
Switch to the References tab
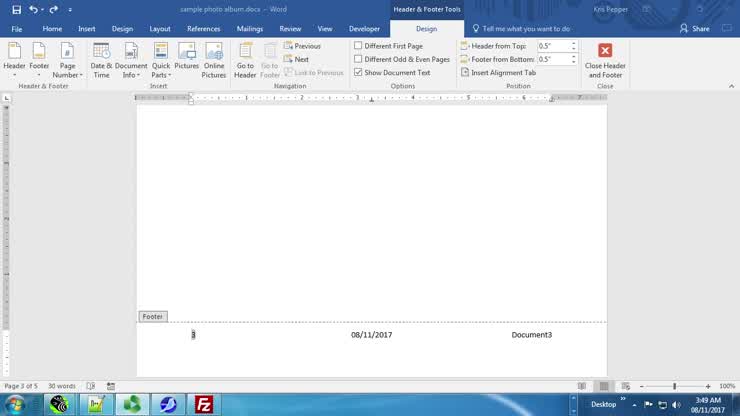[x=203, y=29]
